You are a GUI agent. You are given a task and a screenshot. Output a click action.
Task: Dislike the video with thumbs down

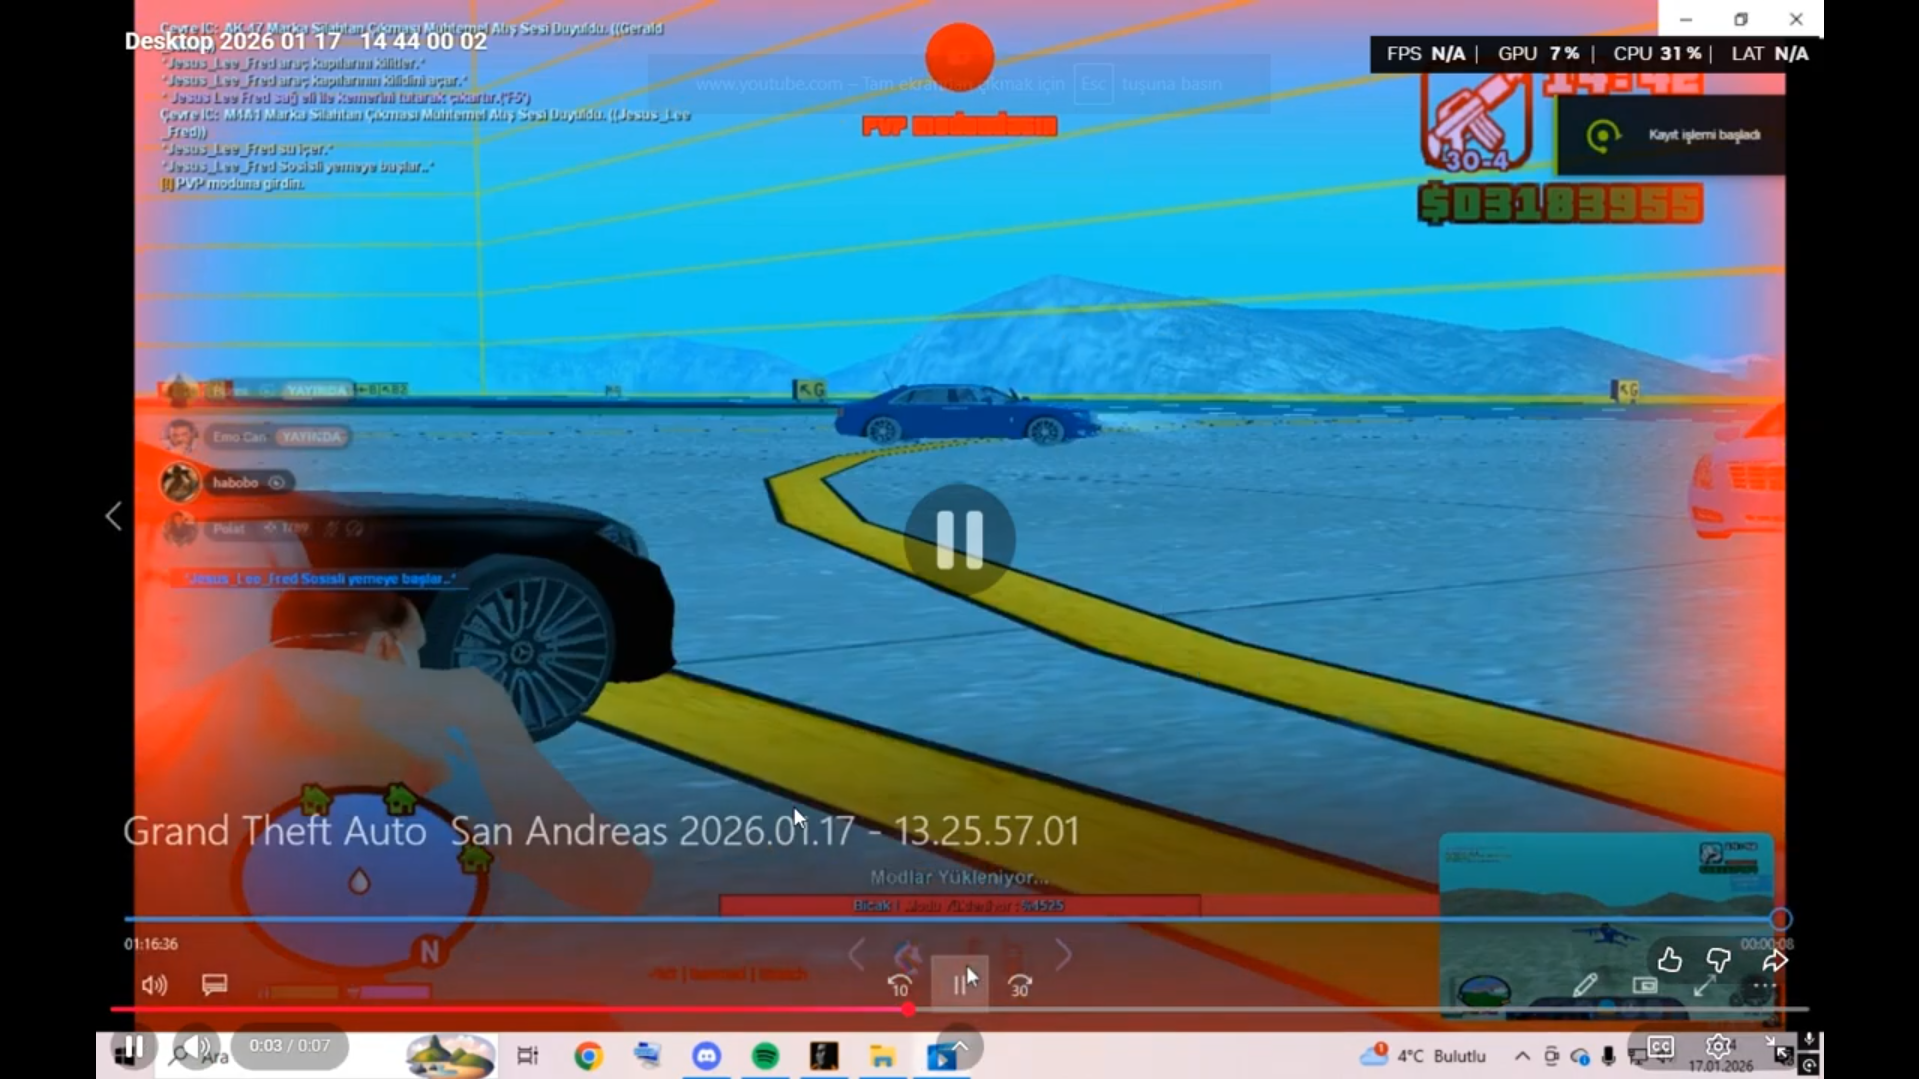click(x=1718, y=962)
